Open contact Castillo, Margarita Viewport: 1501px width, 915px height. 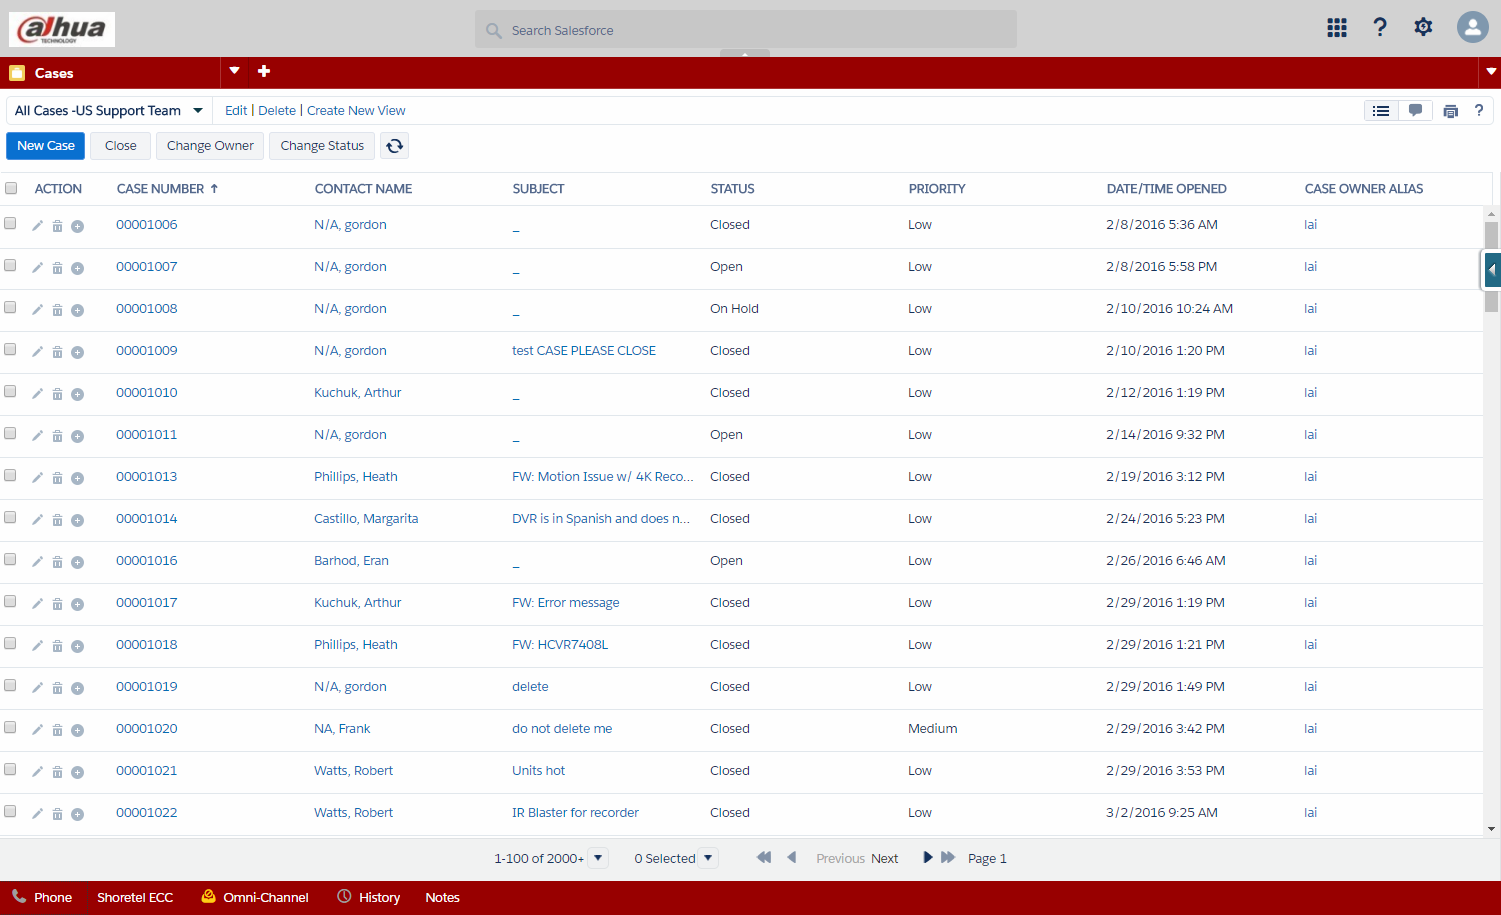pos(366,519)
